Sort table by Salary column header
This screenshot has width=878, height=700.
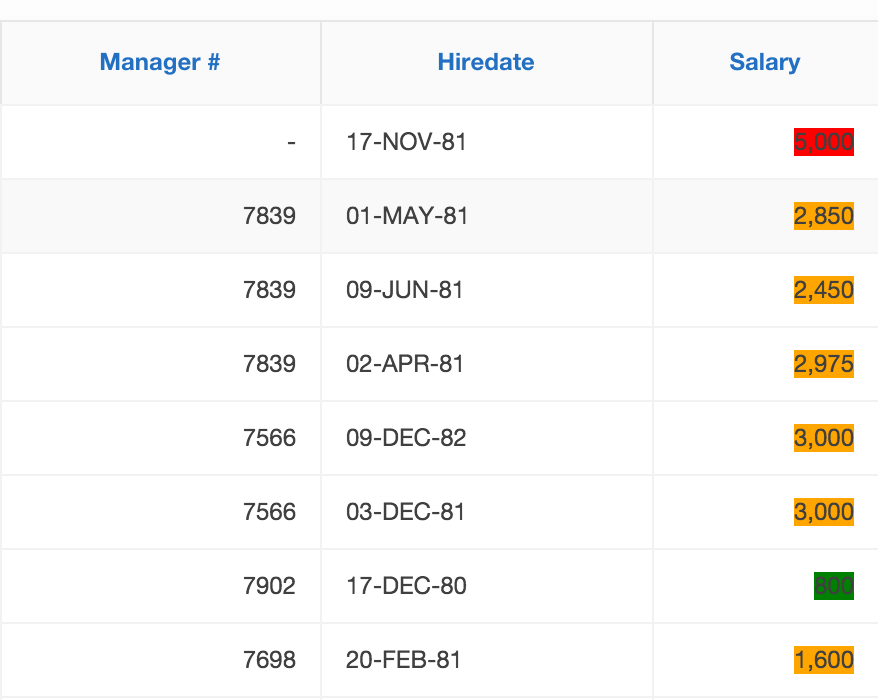tap(765, 62)
